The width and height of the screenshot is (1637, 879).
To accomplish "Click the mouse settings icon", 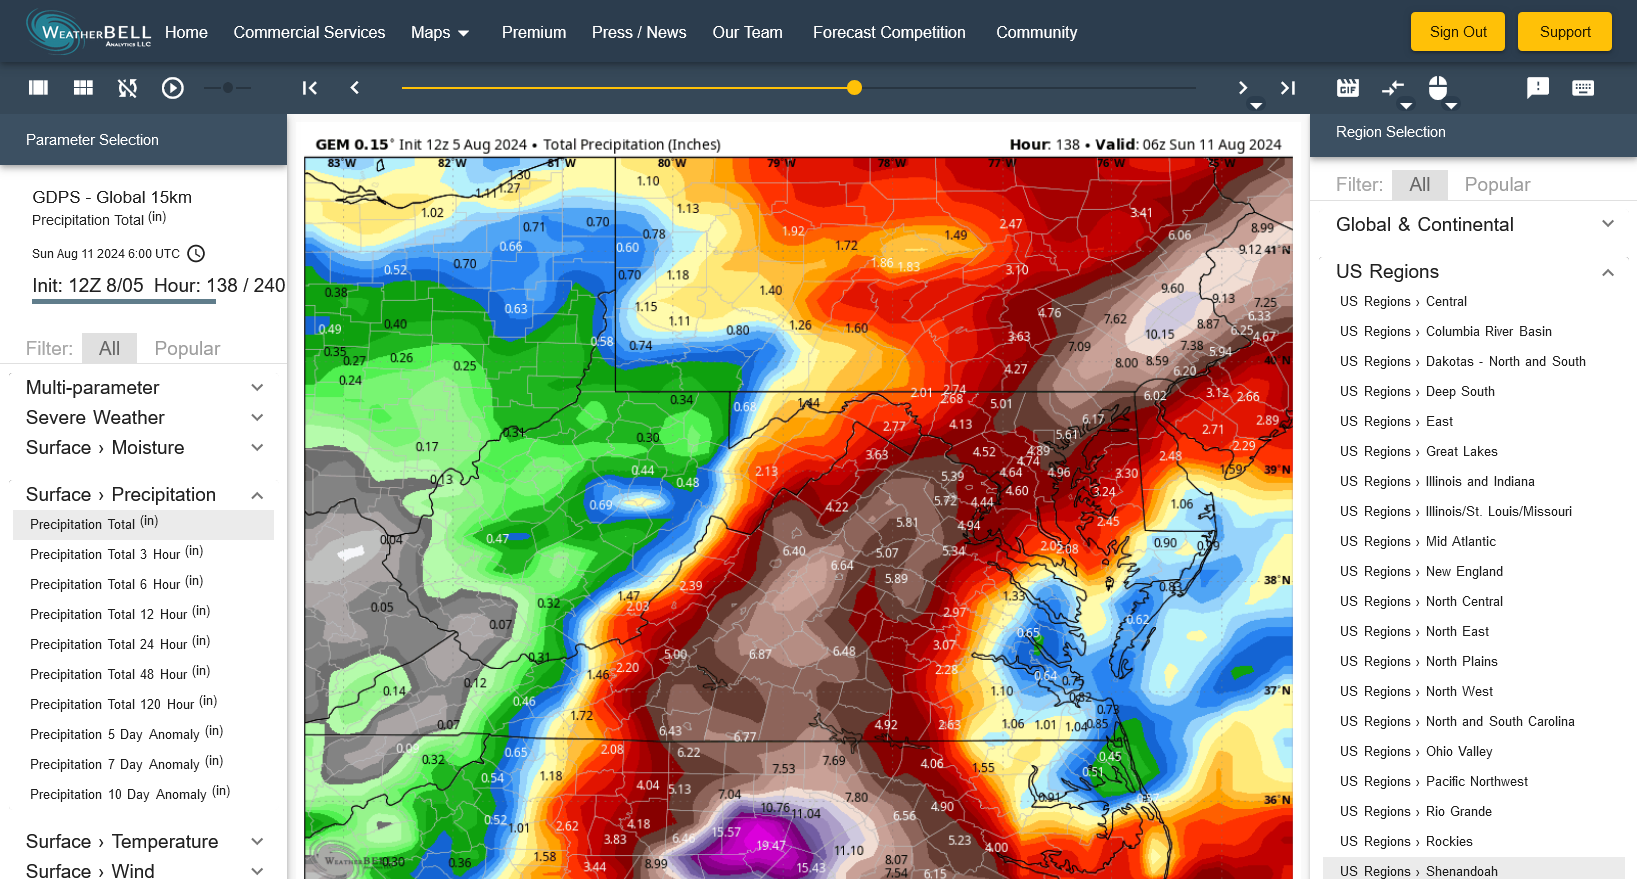I will (x=1437, y=88).
